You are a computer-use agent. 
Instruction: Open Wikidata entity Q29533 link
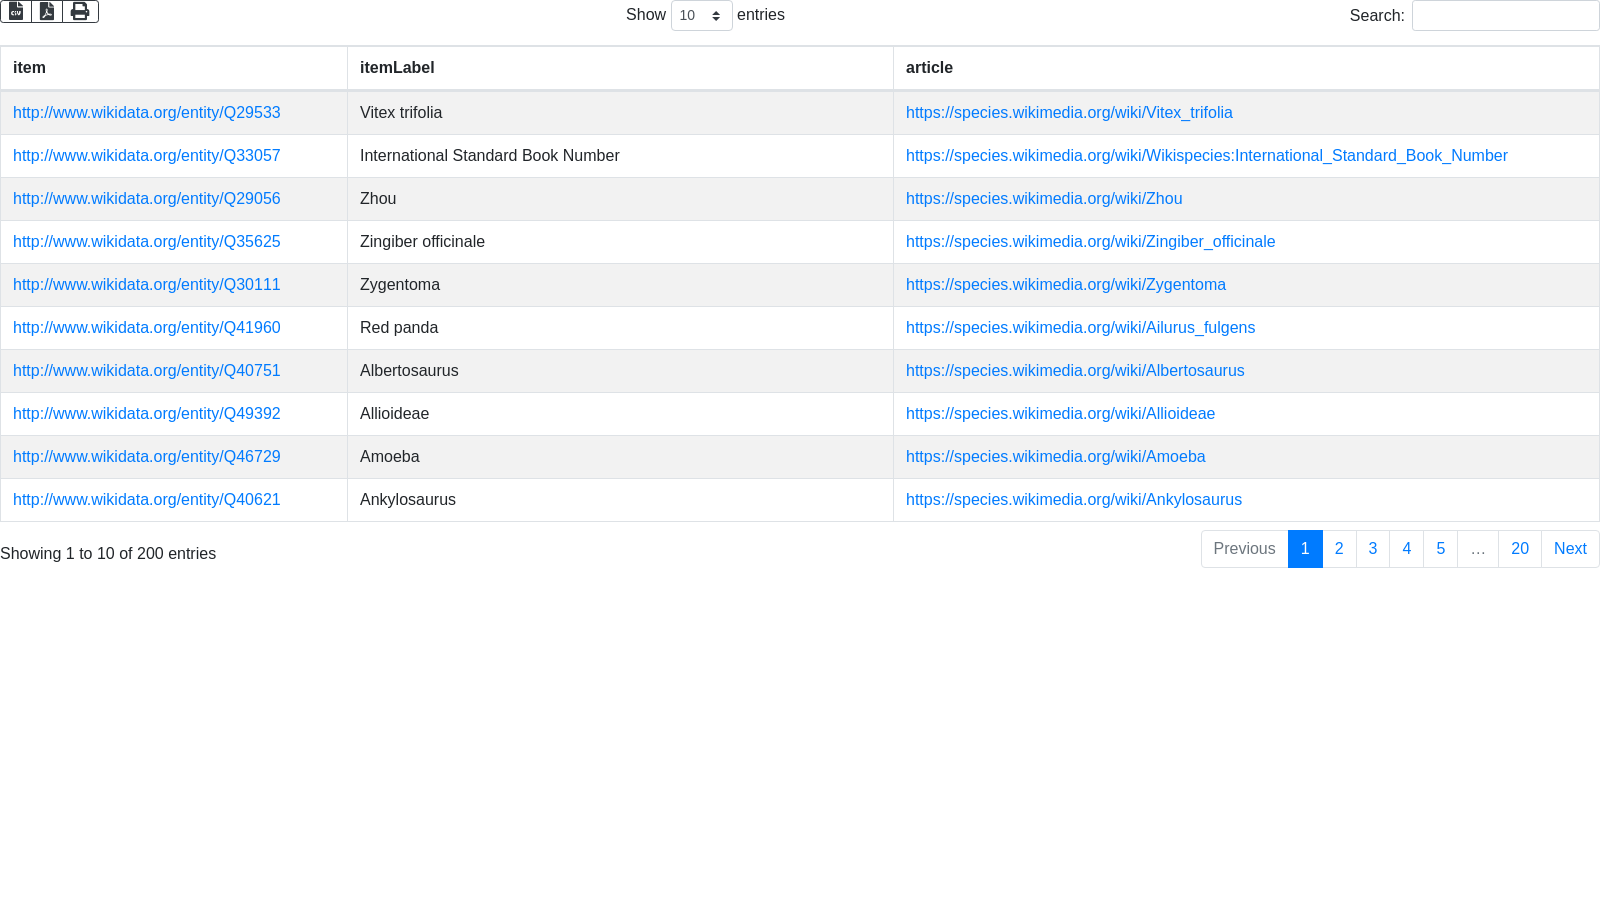pos(147,113)
